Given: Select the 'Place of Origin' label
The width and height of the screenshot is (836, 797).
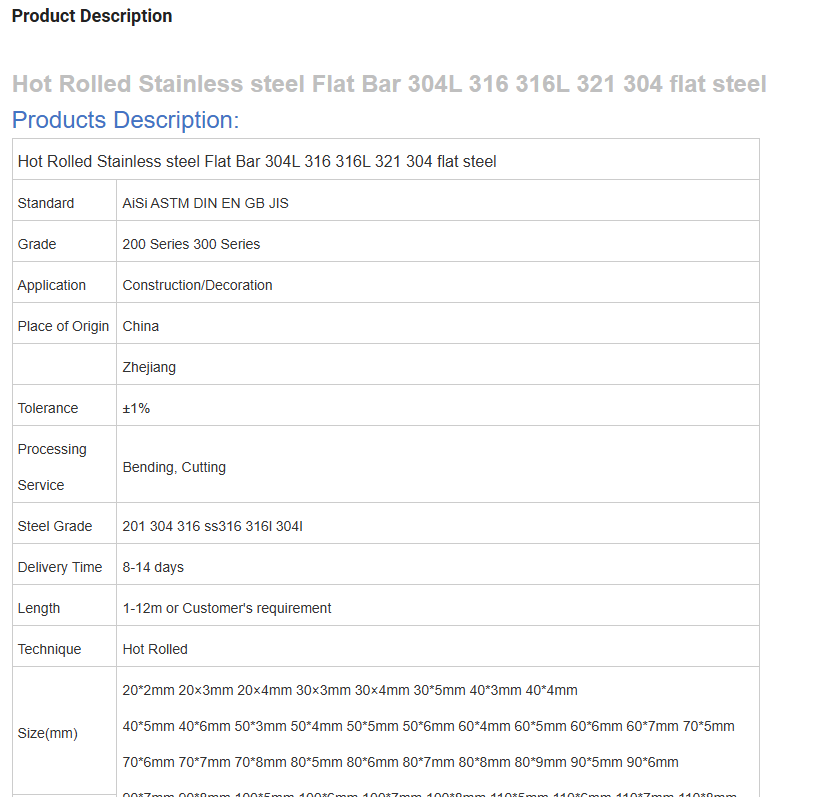Looking at the screenshot, I should (x=63, y=326).
